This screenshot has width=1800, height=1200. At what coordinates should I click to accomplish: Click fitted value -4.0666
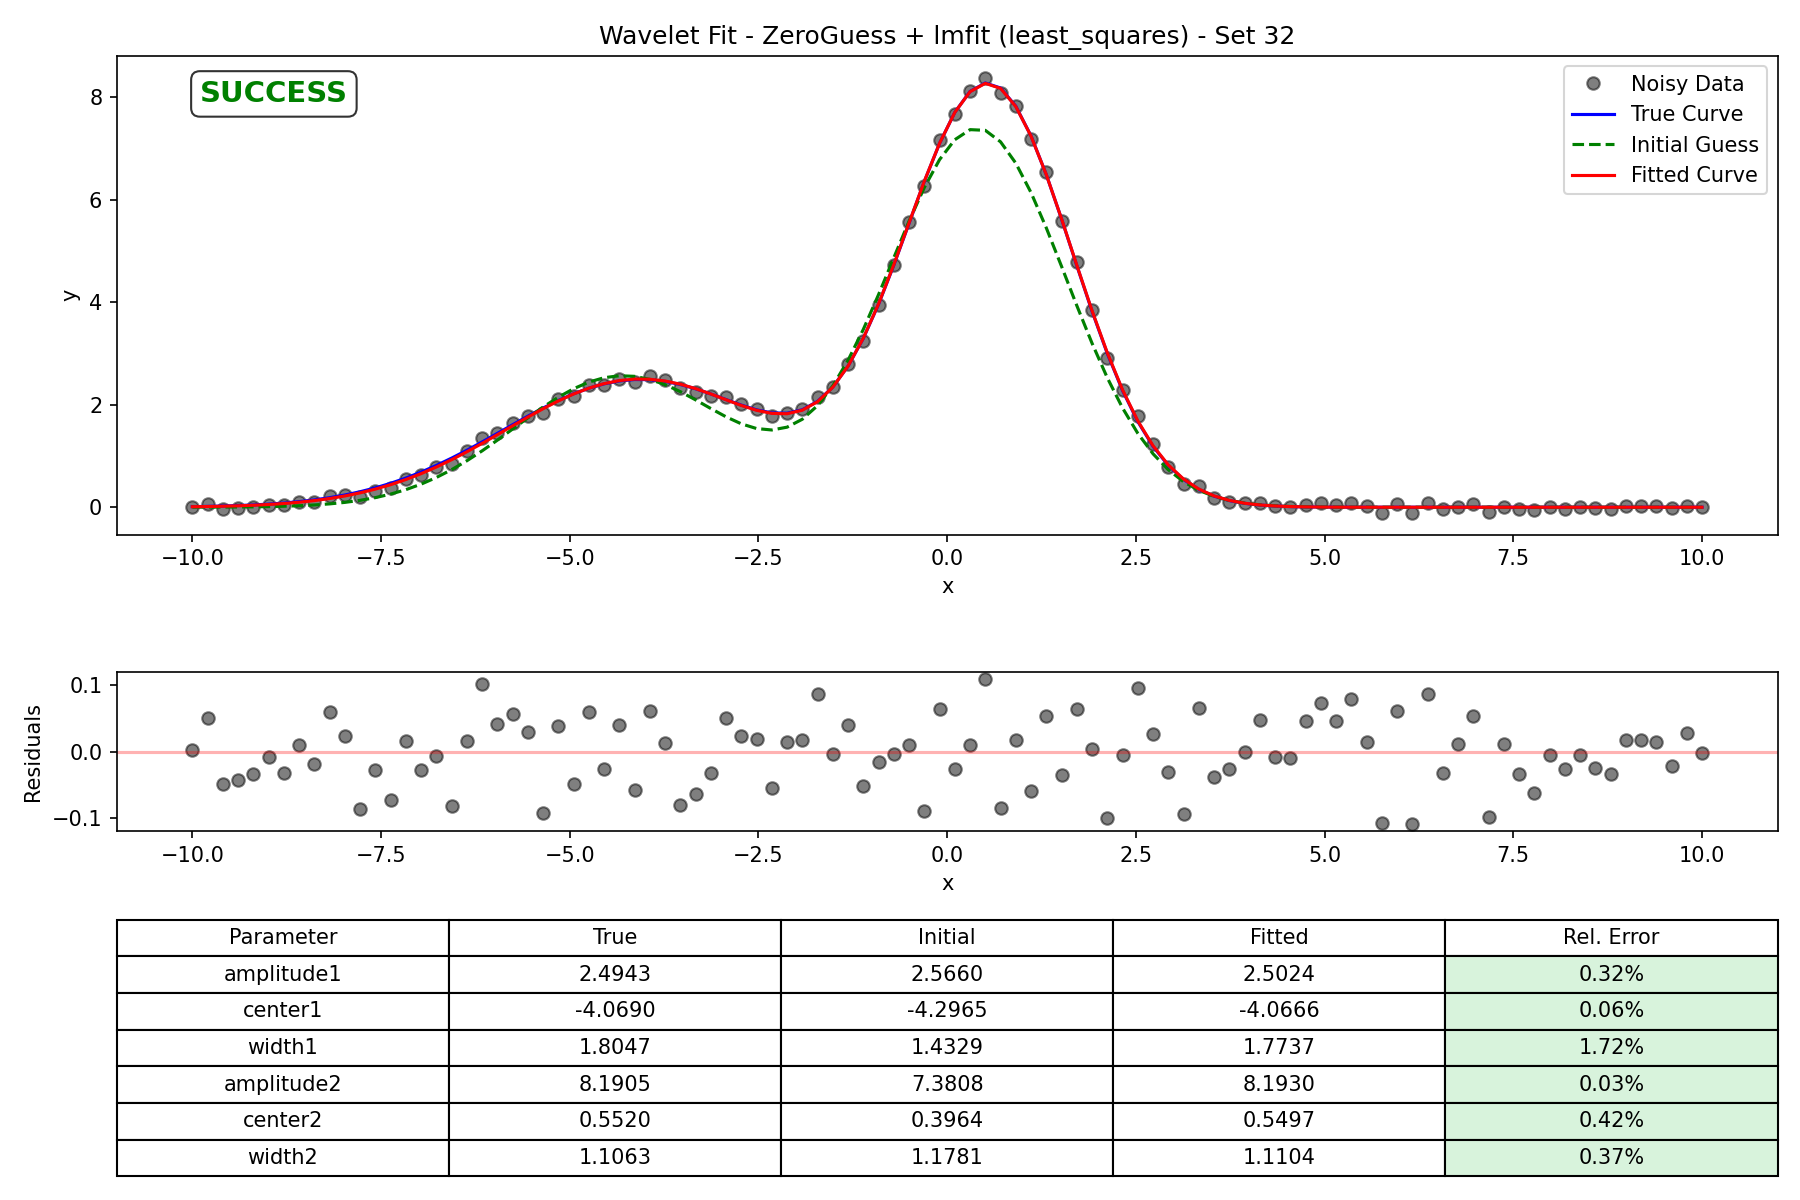tap(1279, 1011)
